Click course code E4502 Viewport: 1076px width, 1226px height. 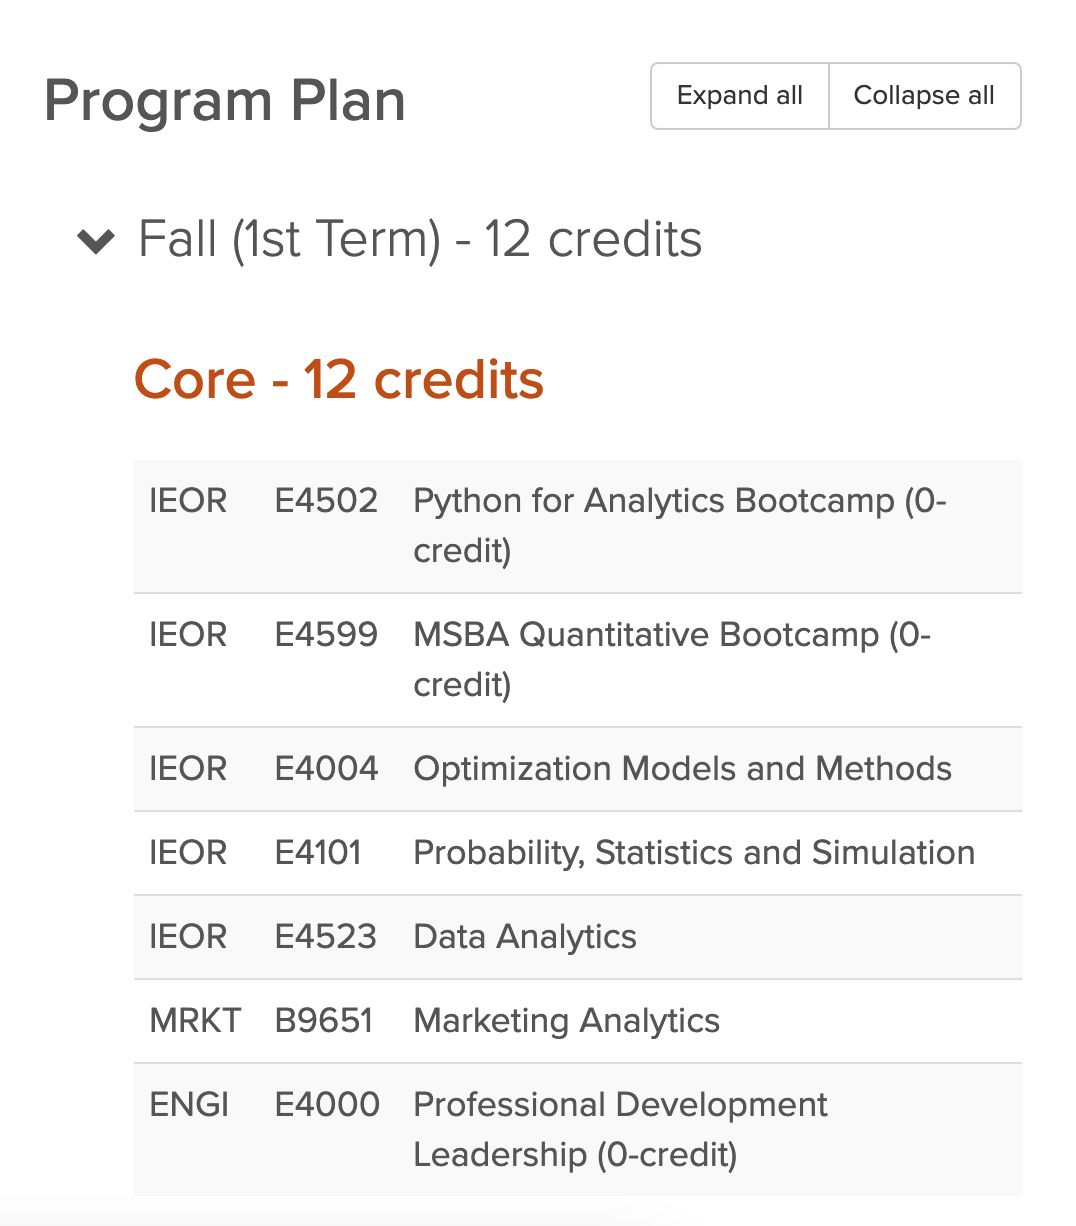click(326, 501)
